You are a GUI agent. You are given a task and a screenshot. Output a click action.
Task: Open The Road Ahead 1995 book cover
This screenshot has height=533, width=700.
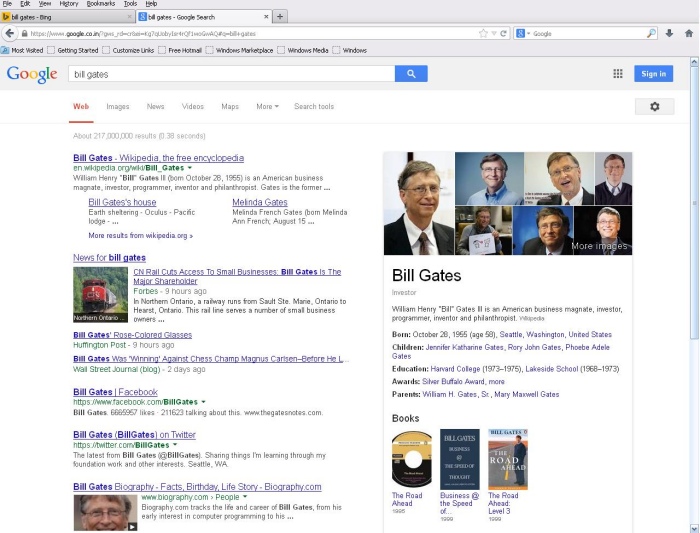(x=412, y=460)
